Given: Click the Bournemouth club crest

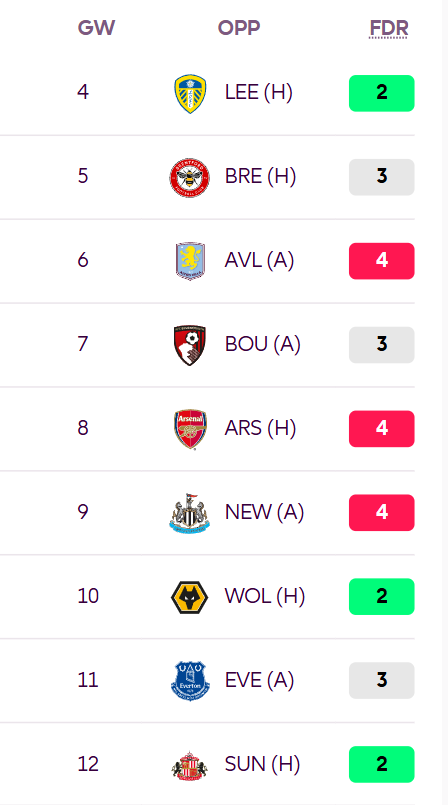Looking at the screenshot, I should coord(190,344).
